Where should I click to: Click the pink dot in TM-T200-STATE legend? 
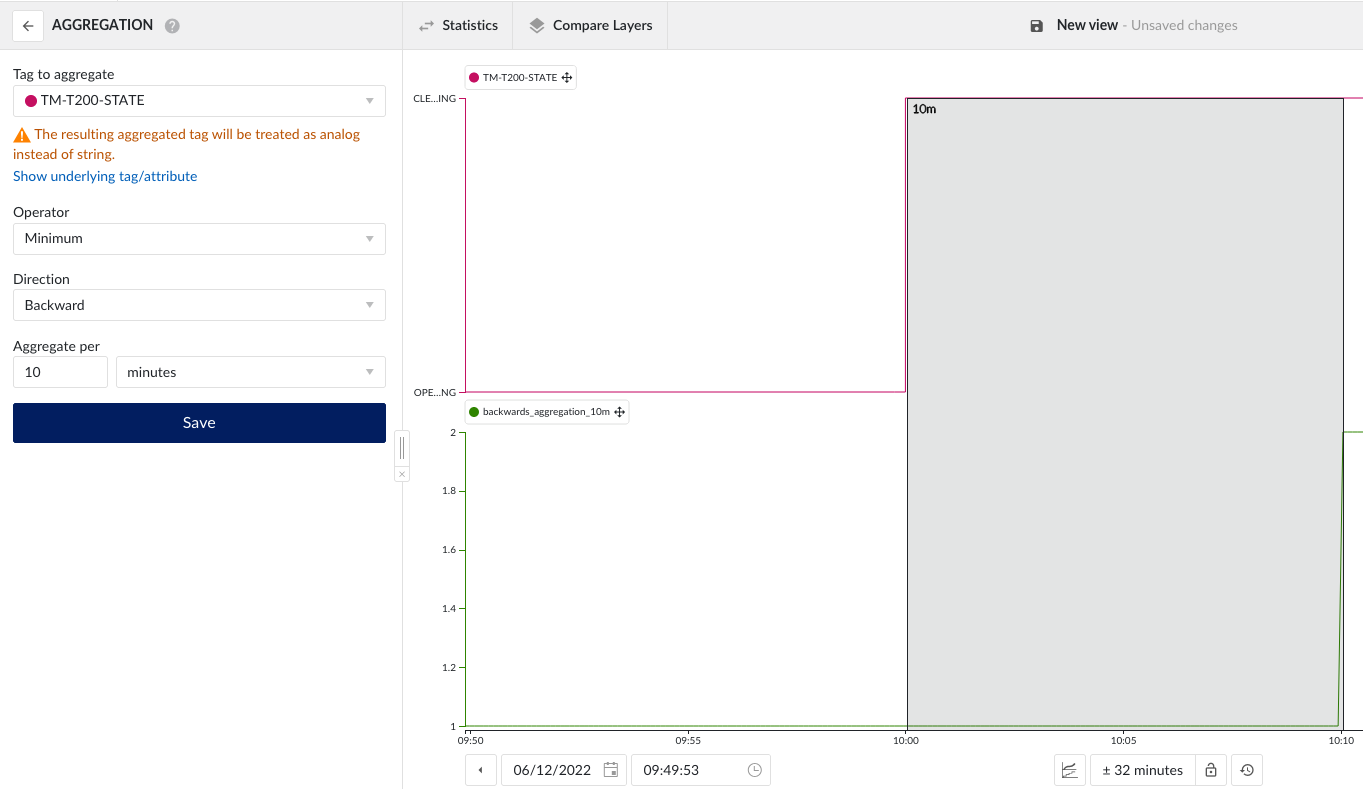coord(474,77)
